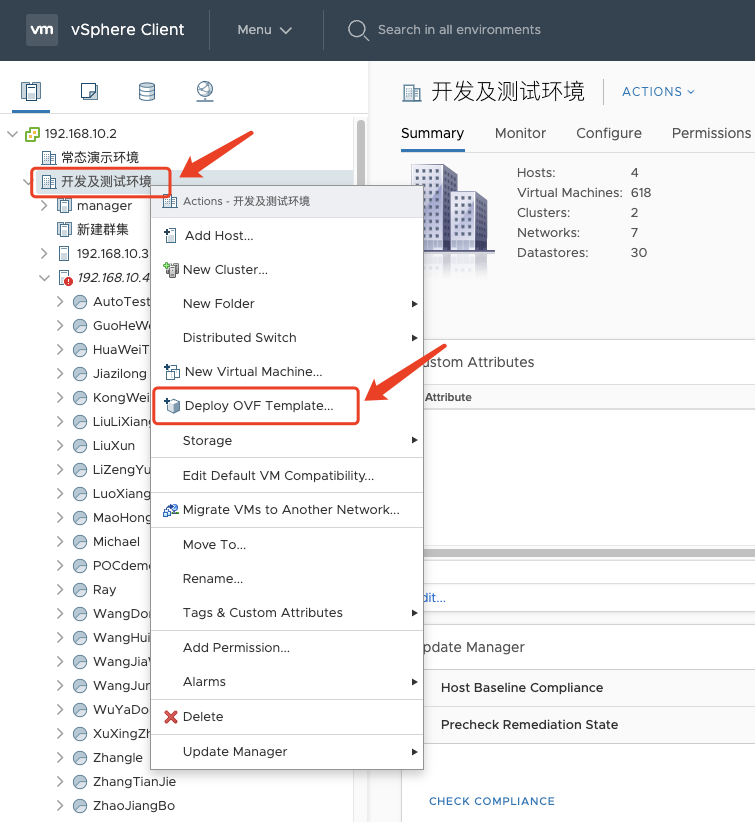Screen dimensions: 755x822
Task: Click the New Cluster icon in context menu
Action: click(171, 269)
